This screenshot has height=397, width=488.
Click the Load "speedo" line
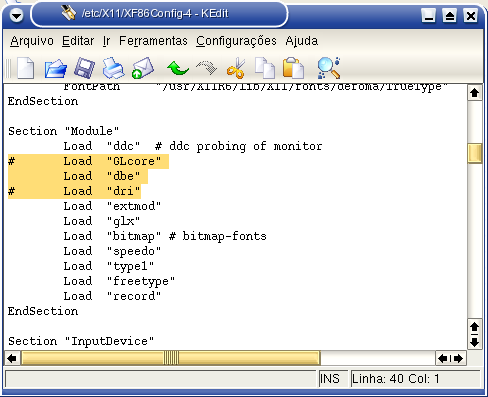click(112, 251)
